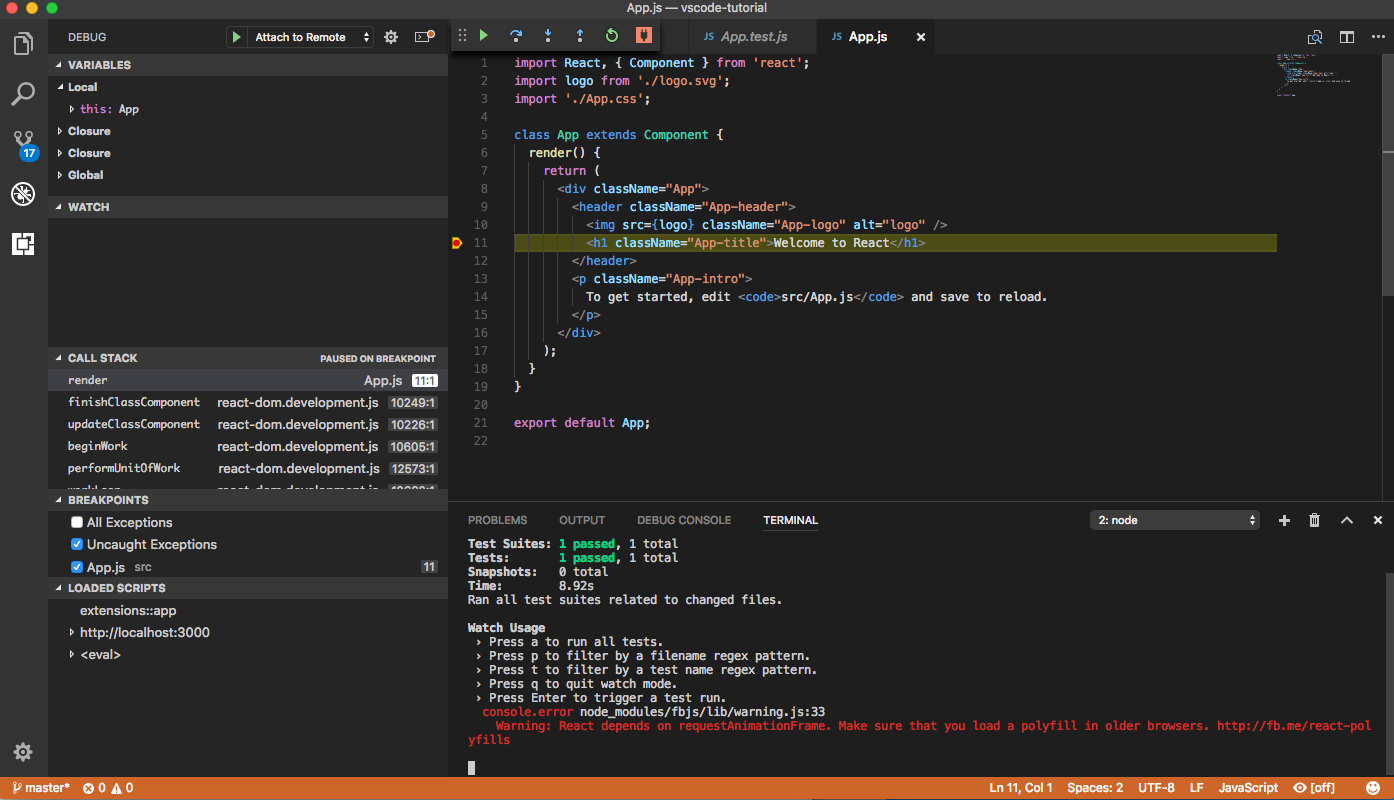This screenshot has height=800, width=1394.
Task: Expand the Global variables scope
Action: point(85,175)
